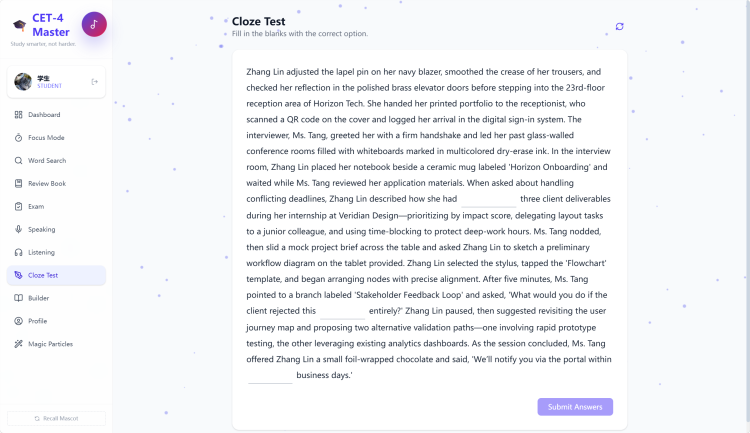Image resolution: width=750 pixels, height=433 pixels.
Task: Submit Answers for the cloze passage
Action: point(575,407)
